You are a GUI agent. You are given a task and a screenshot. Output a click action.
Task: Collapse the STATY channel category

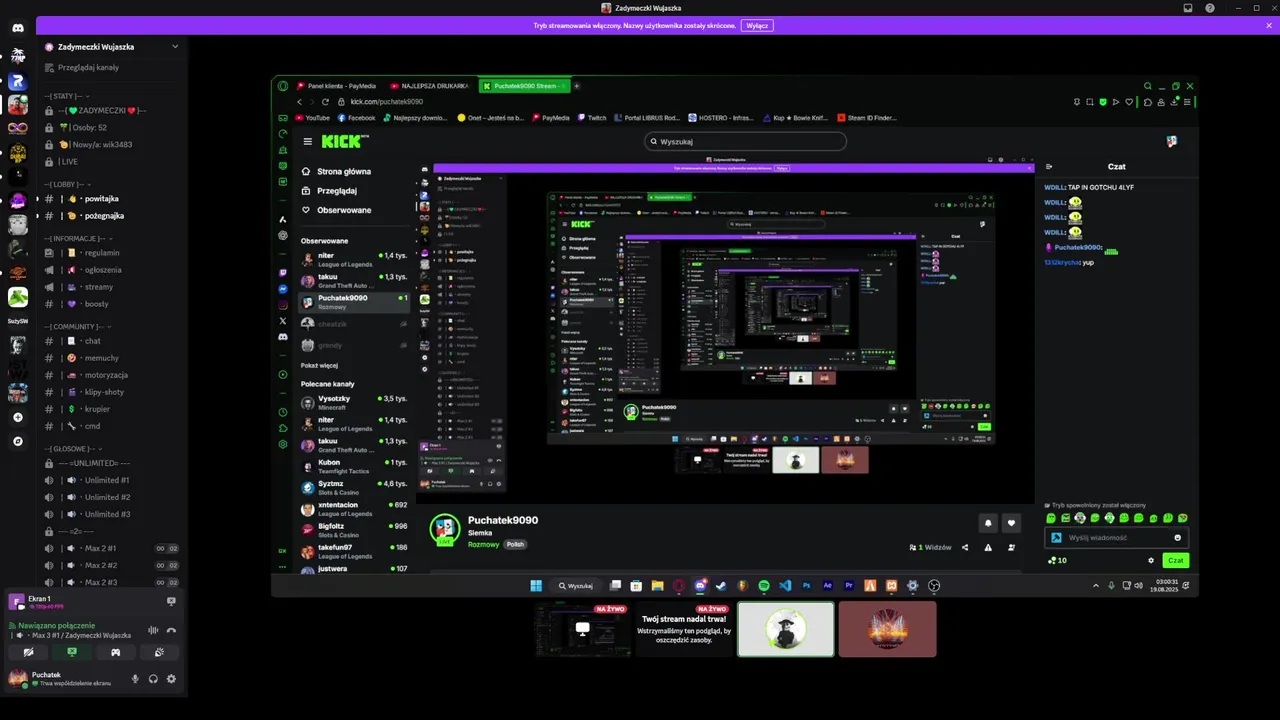[69, 96]
